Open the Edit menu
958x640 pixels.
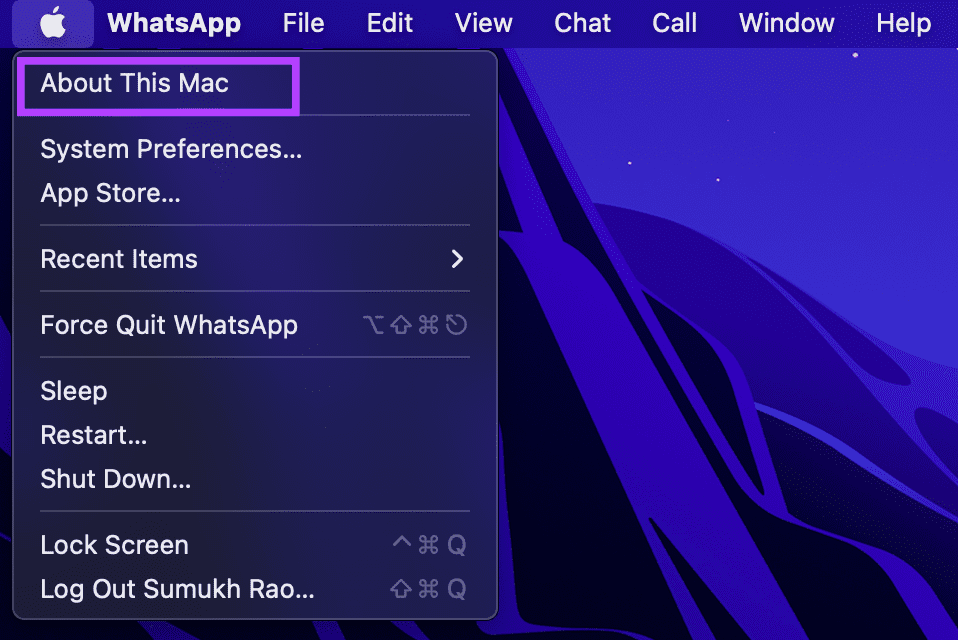click(x=389, y=23)
